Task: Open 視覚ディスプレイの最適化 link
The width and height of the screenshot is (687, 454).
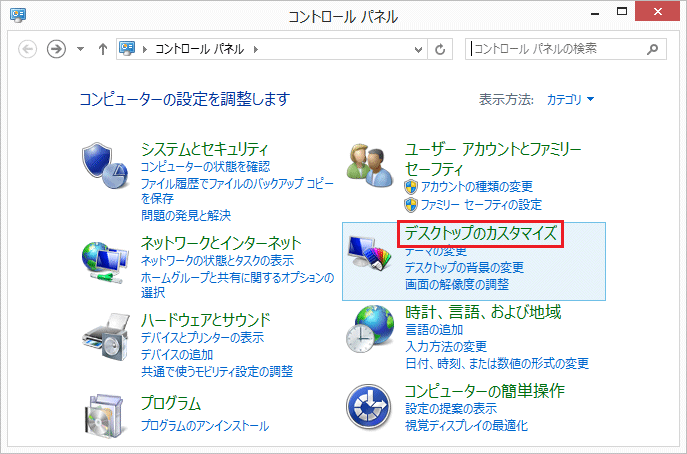Action: tap(466, 426)
